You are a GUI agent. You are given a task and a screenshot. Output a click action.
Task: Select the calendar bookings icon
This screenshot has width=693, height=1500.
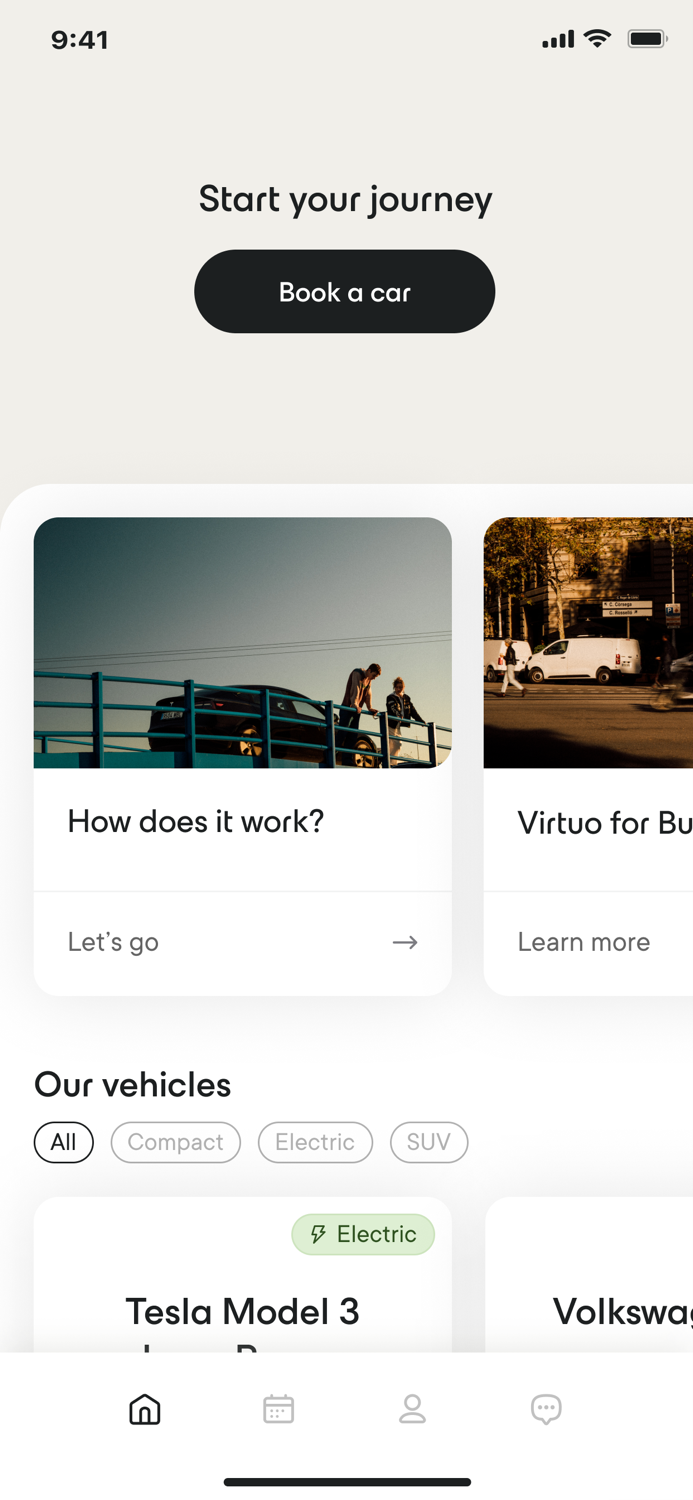click(278, 1409)
